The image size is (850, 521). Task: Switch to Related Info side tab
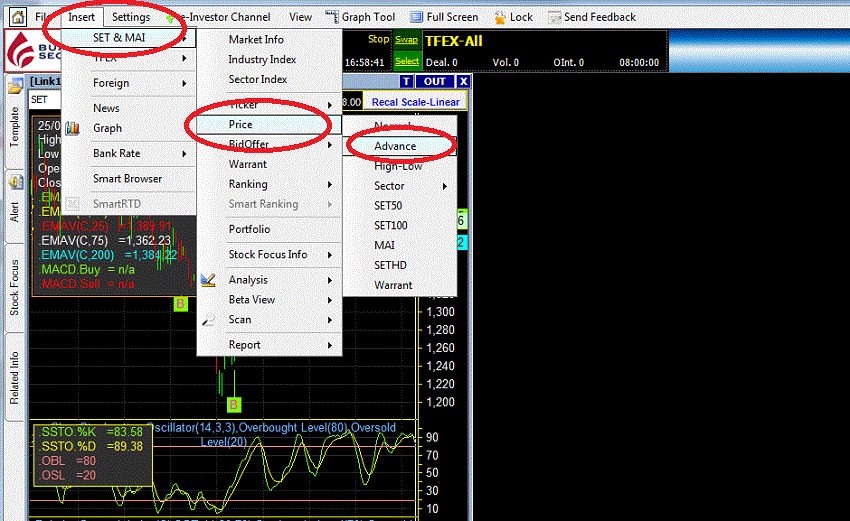tap(15, 378)
